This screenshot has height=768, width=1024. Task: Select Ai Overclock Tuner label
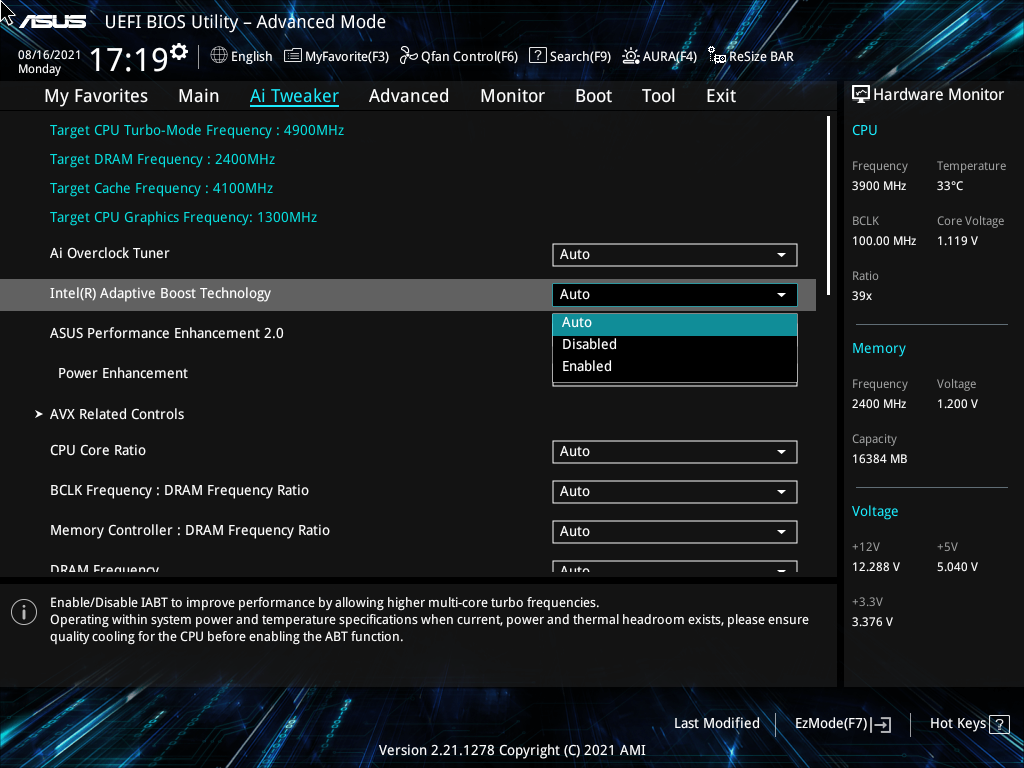[110, 253]
